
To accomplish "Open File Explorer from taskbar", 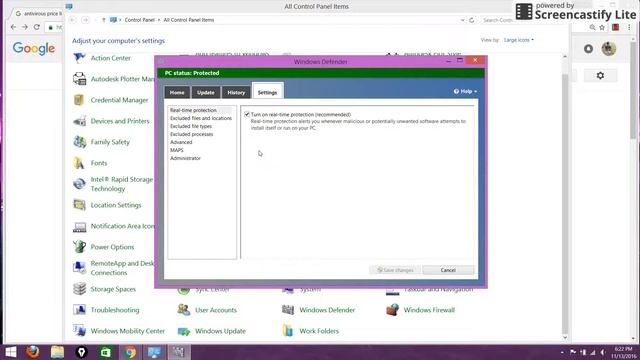I will [x=57, y=352].
